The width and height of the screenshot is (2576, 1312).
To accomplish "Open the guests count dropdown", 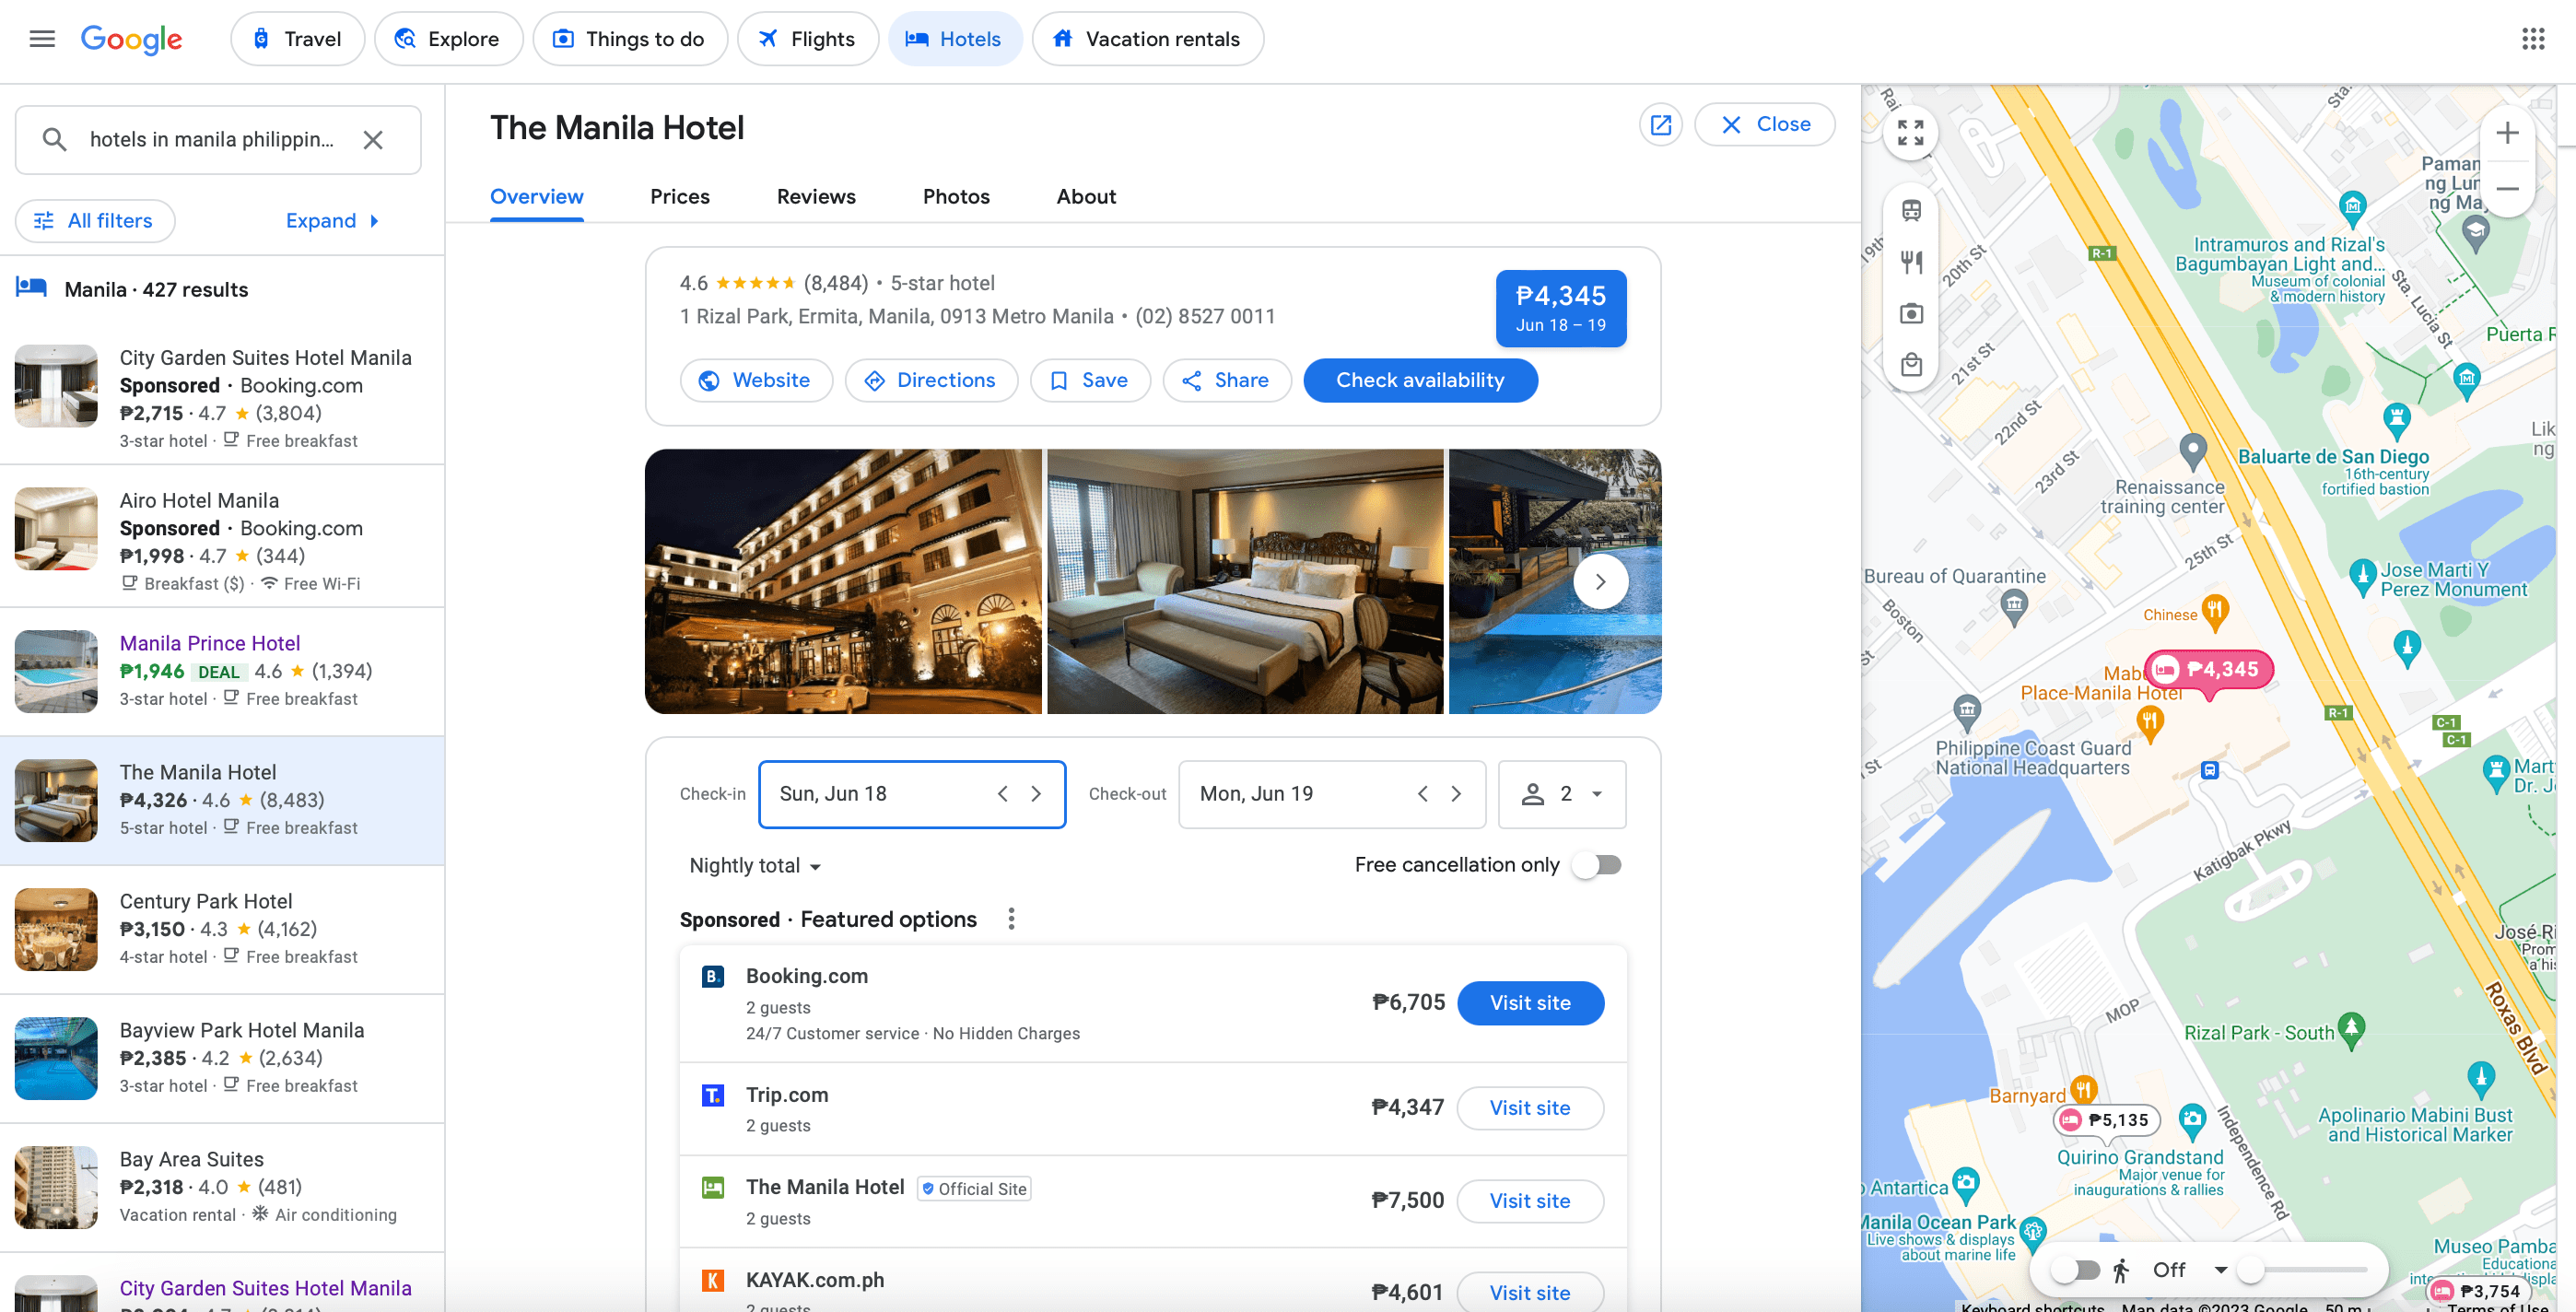I will 1562,794.
